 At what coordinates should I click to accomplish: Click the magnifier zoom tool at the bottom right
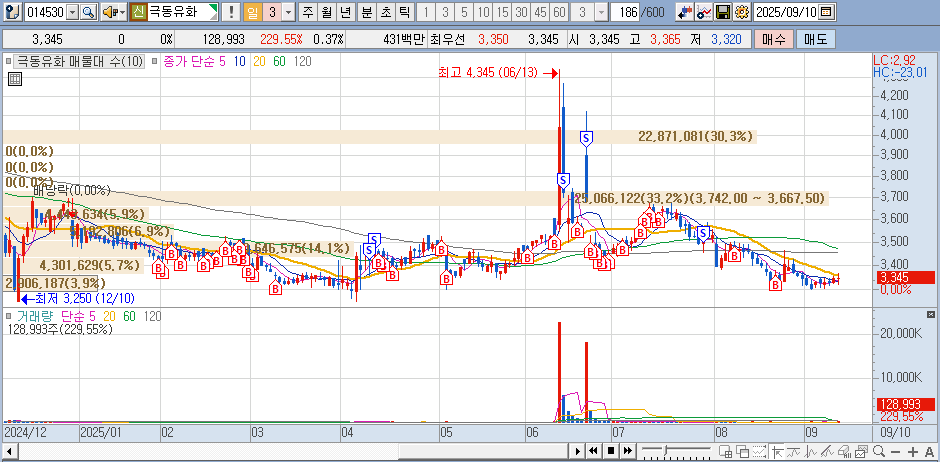[x=879, y=451]
